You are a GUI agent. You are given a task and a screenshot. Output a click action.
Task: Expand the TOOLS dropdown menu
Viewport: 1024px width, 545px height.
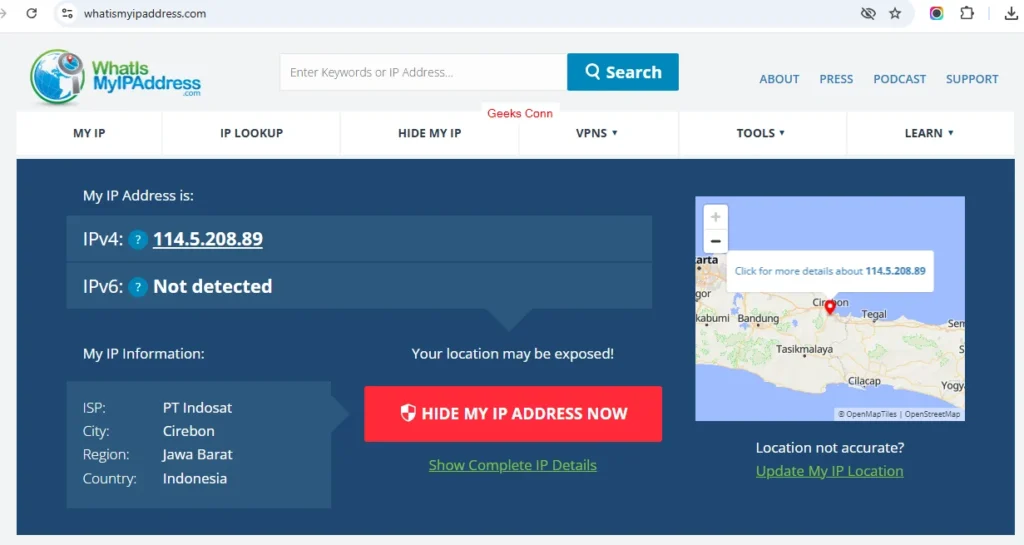pos(761,133)
